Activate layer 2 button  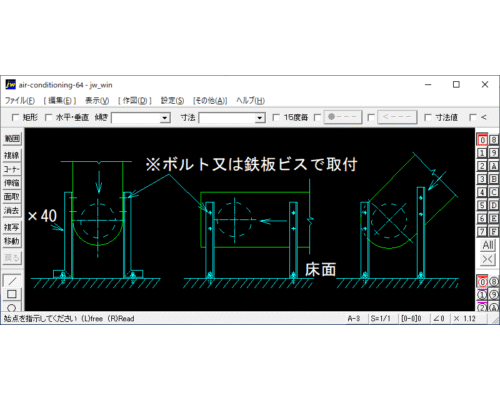point(482,166)
